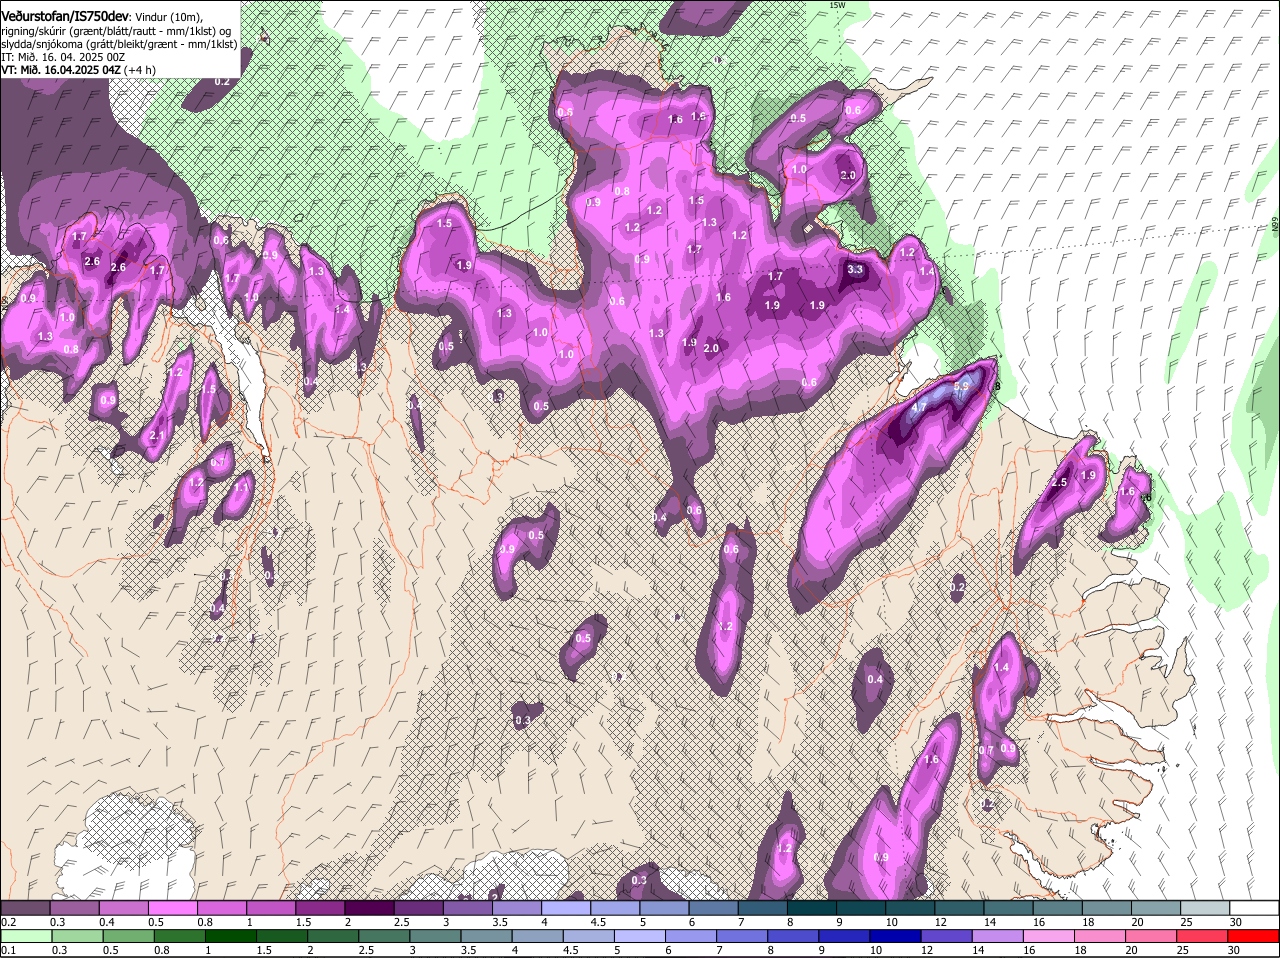
Task: Click the 15W longitude label at the top
Action: pyautogui.click(x=837, y=5)
